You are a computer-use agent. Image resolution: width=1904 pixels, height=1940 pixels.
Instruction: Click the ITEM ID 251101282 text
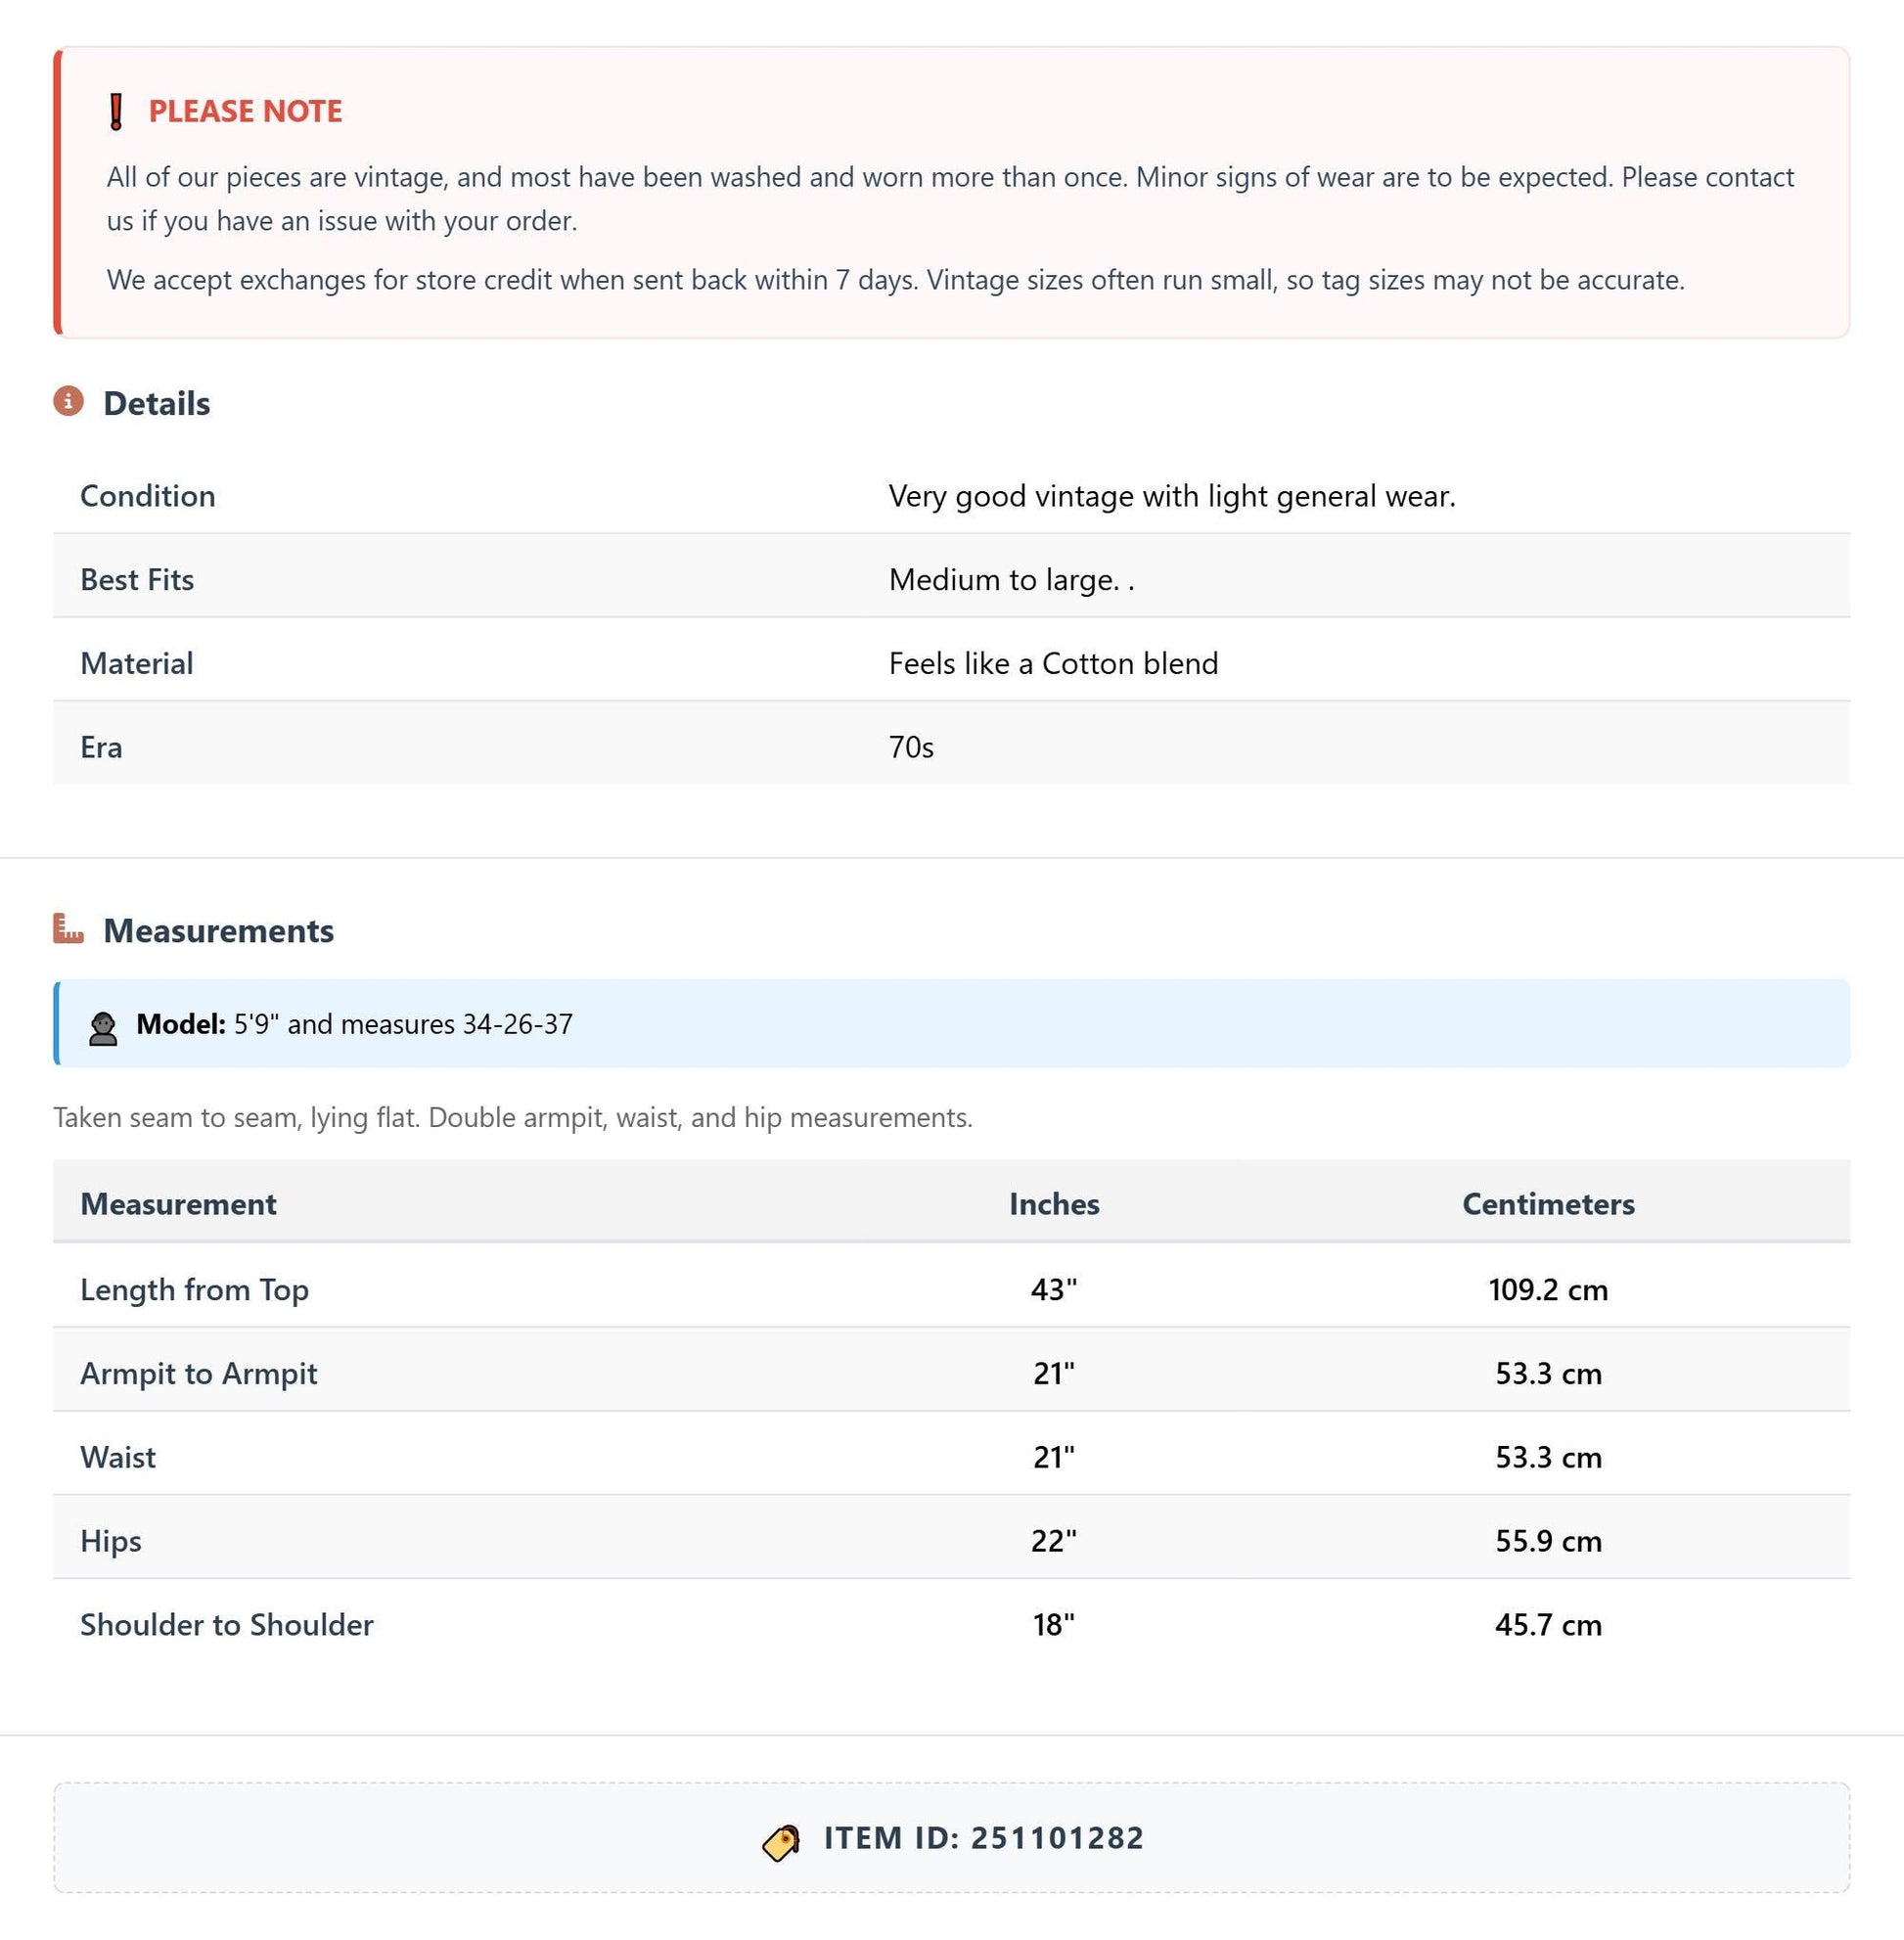click(984, 1838)
